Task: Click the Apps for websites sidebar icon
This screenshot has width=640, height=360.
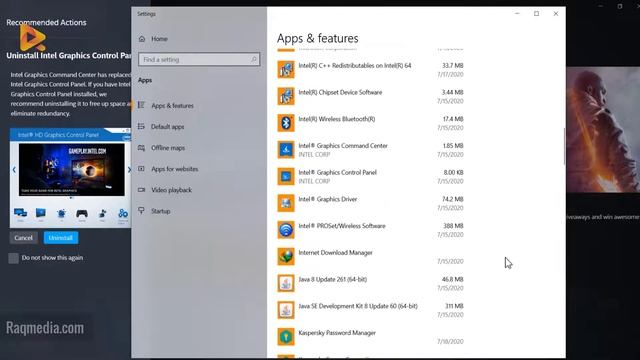Action: (x=141, y=169)
